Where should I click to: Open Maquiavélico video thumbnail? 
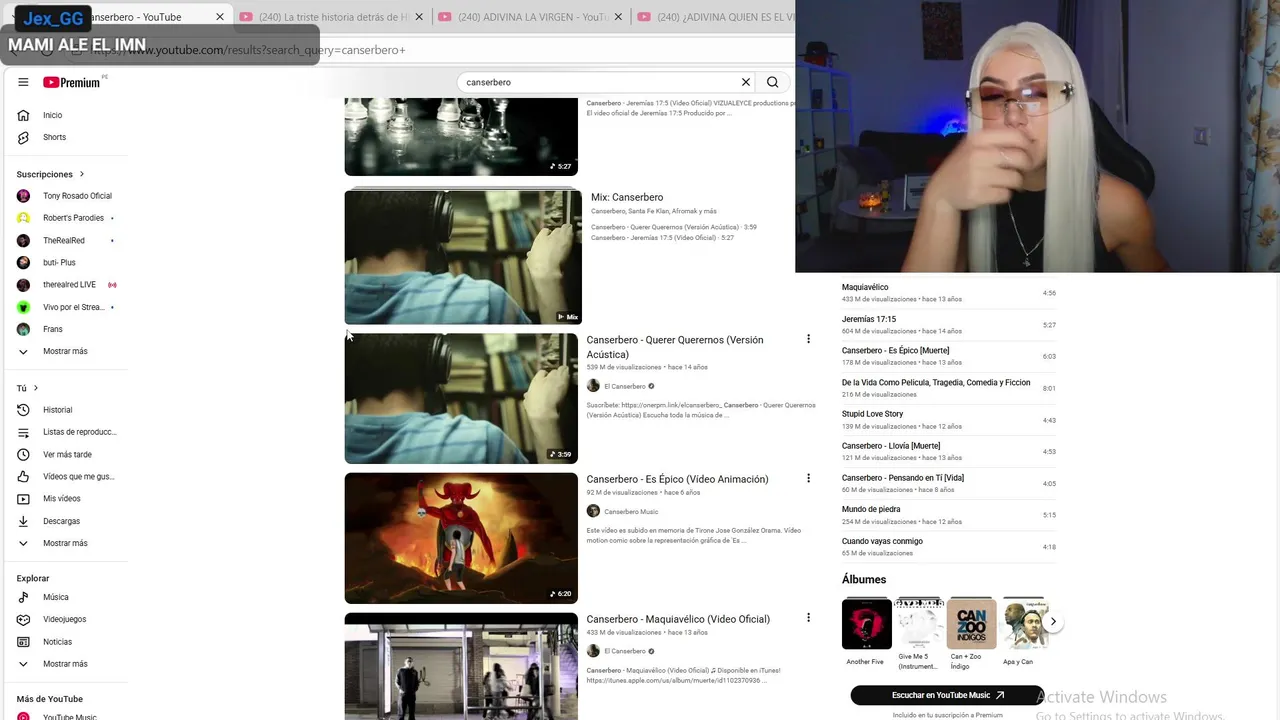[461, 666]
